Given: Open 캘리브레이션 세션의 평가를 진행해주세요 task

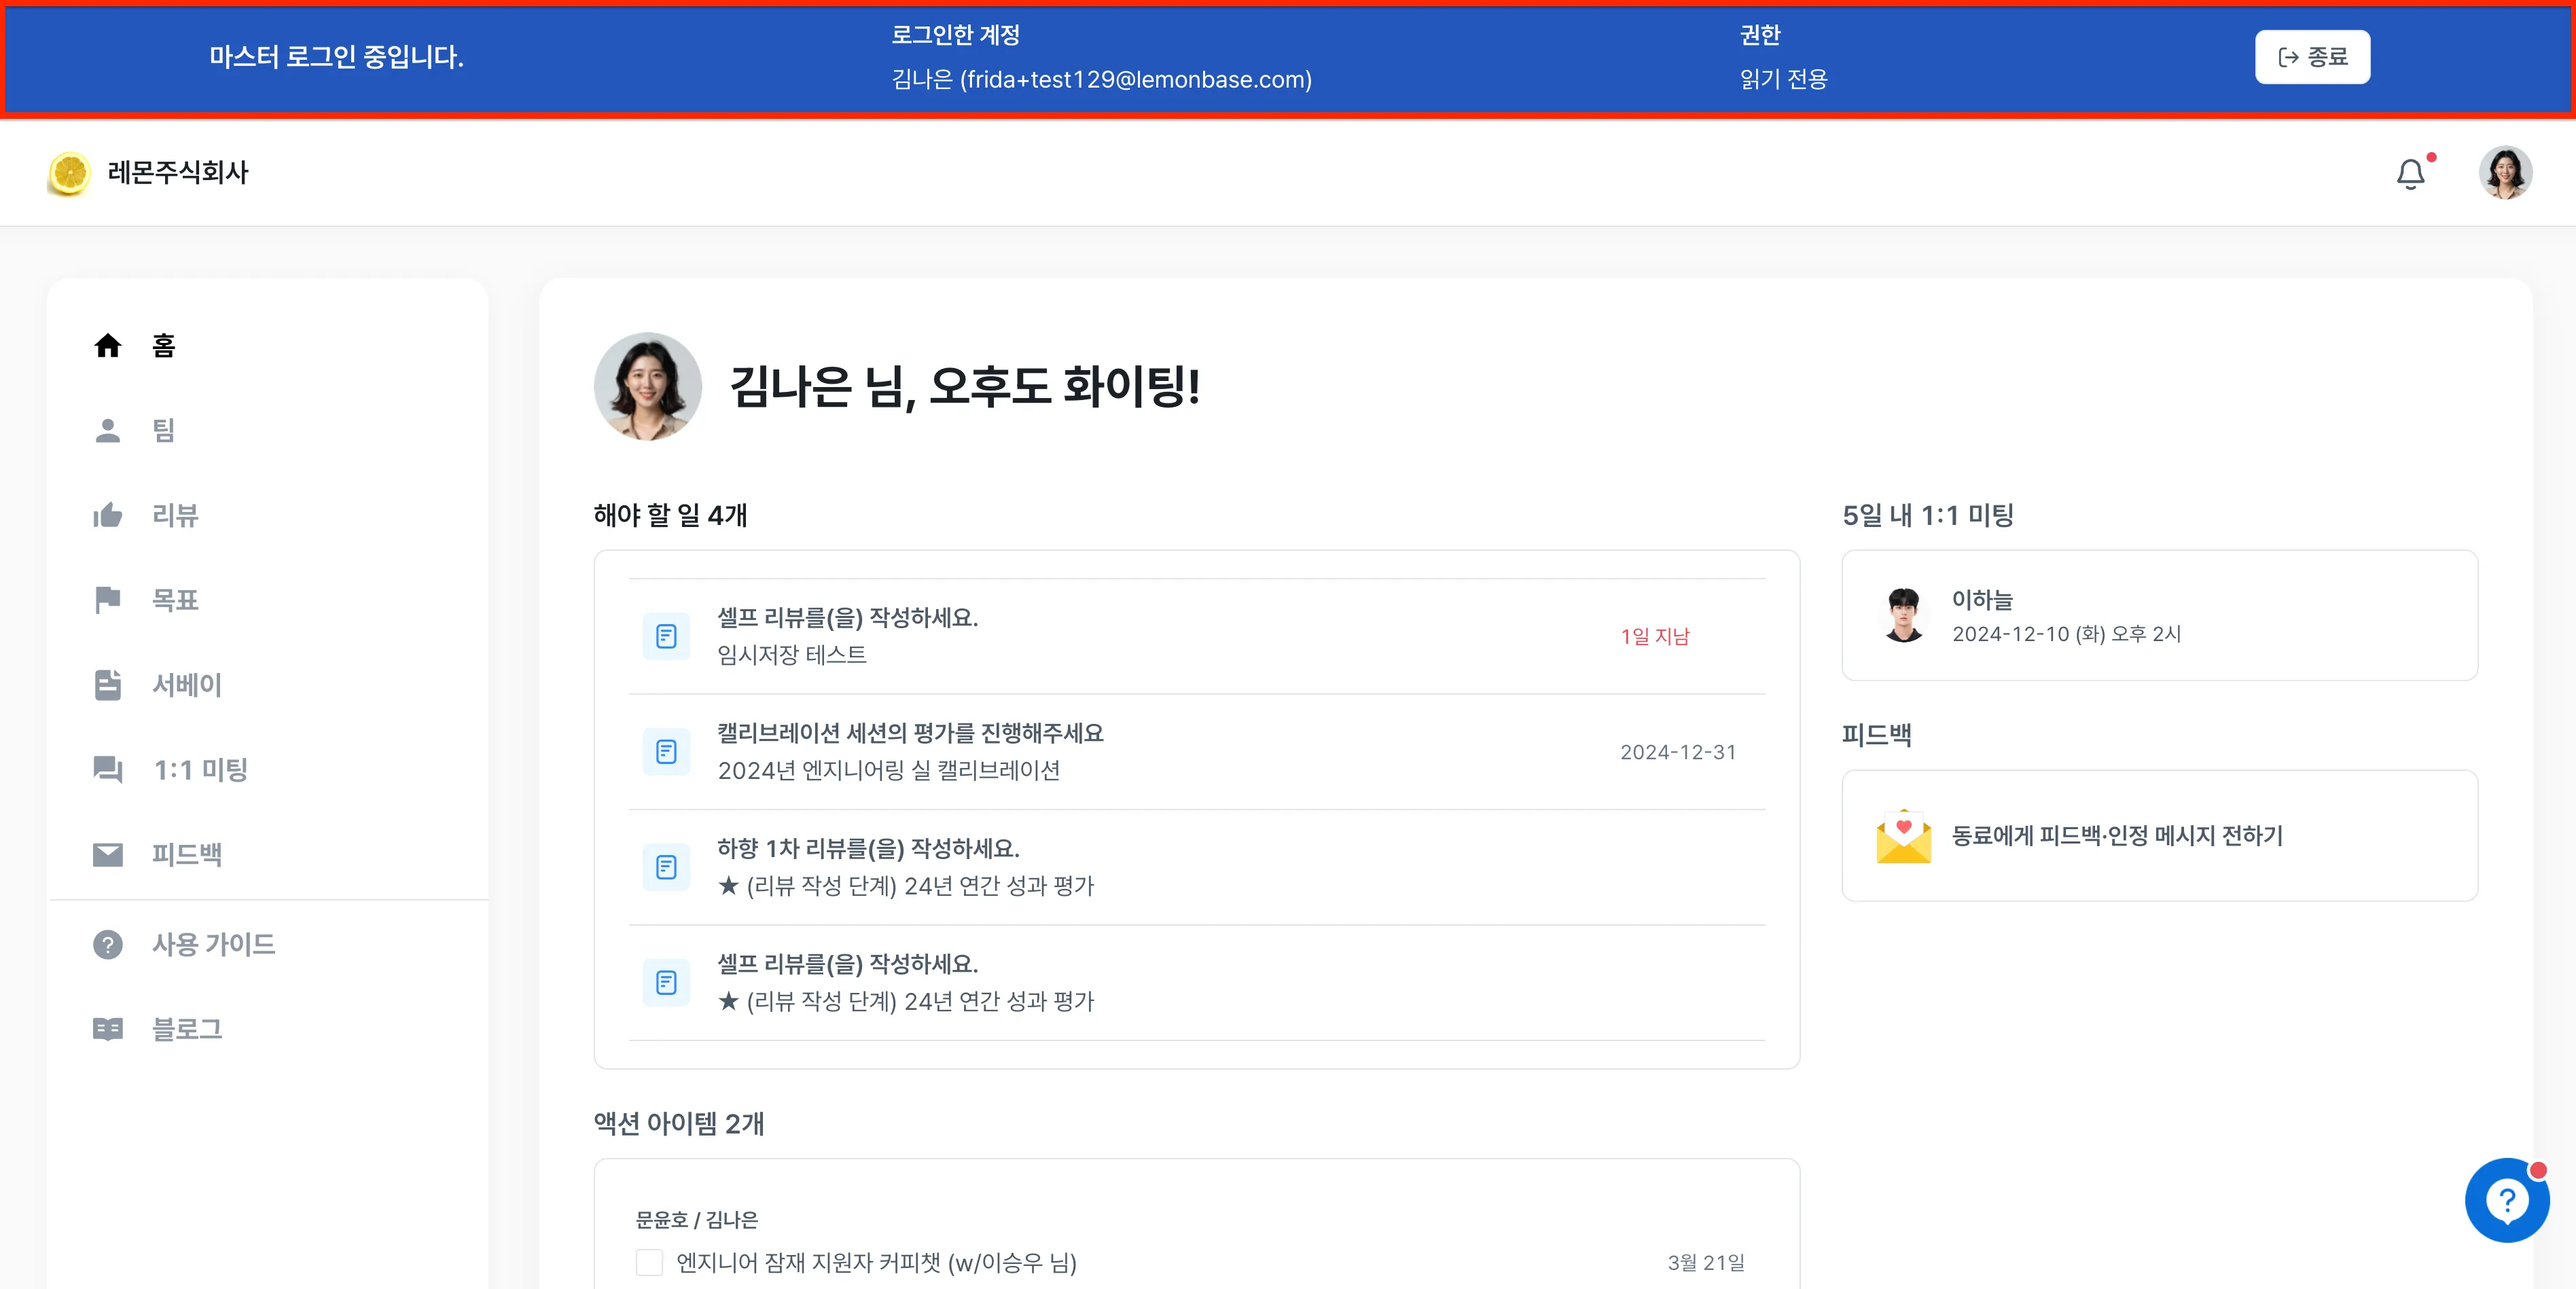Looking at the screenshot, I should tap(1197, 752).
